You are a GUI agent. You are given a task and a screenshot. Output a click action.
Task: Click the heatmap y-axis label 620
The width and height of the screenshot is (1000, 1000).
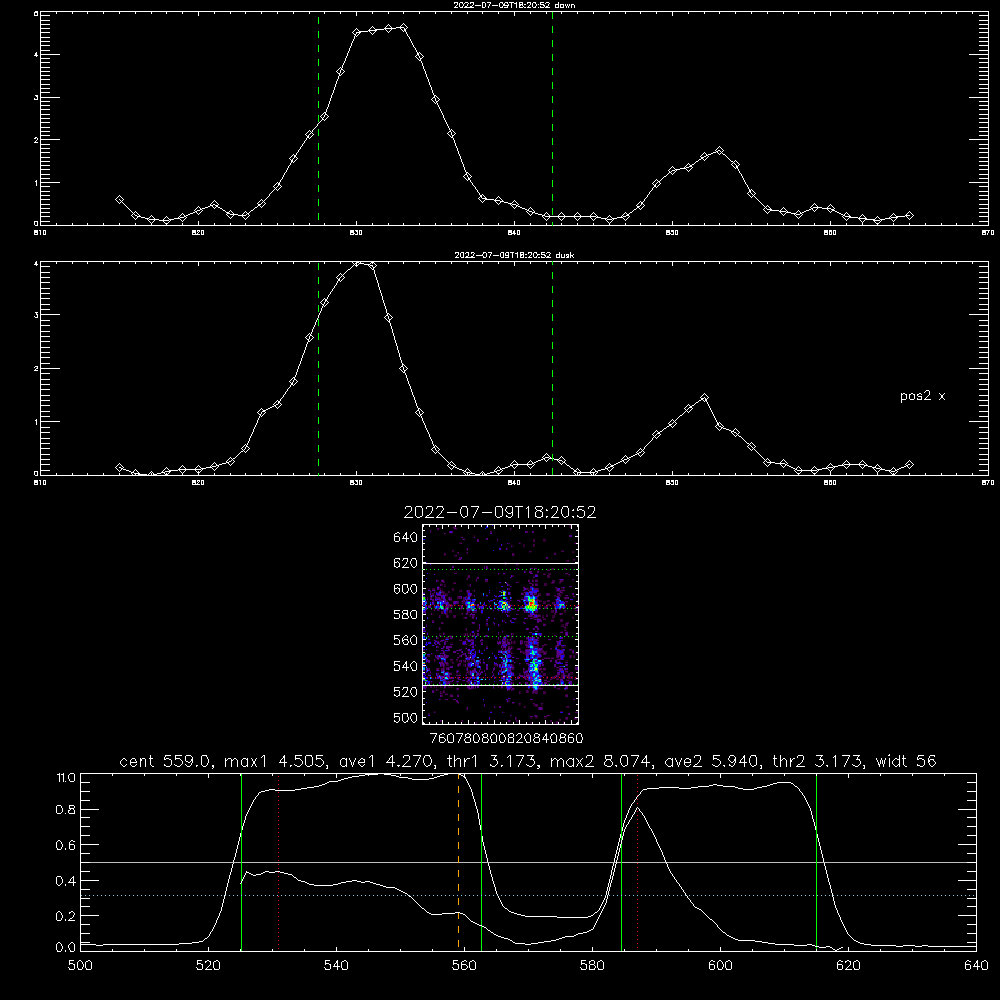click(406, 563)
